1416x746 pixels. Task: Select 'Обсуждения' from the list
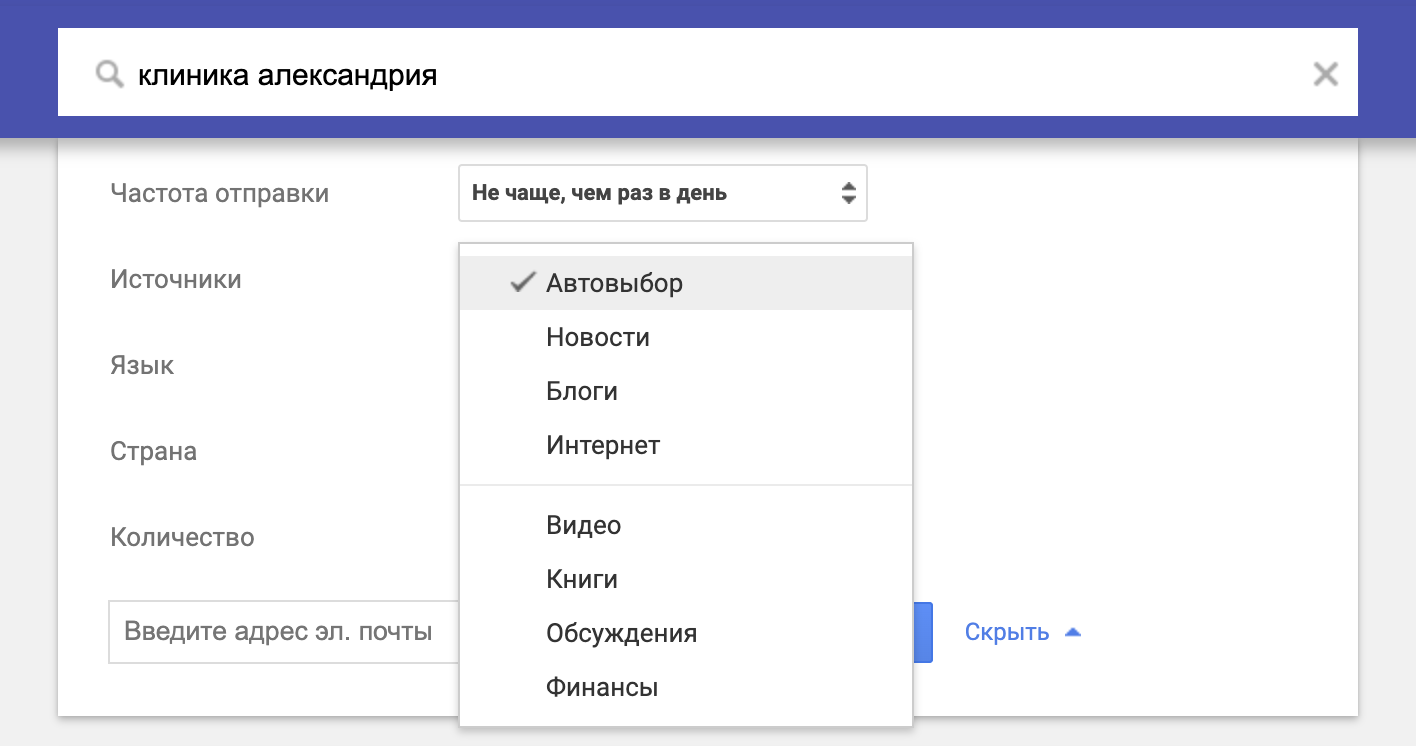(x=619, y=633)
